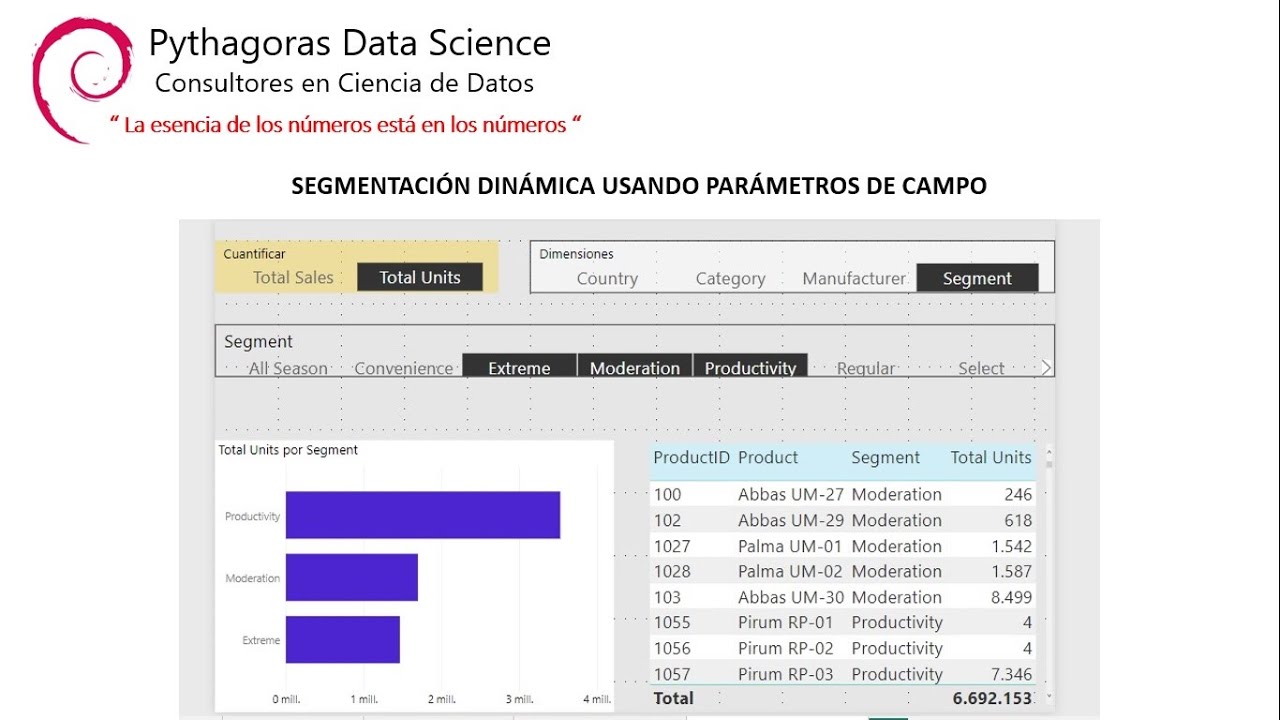1280x720 pixels.
Task: Choose the Segment dimension button
Action: coord(977,278)
